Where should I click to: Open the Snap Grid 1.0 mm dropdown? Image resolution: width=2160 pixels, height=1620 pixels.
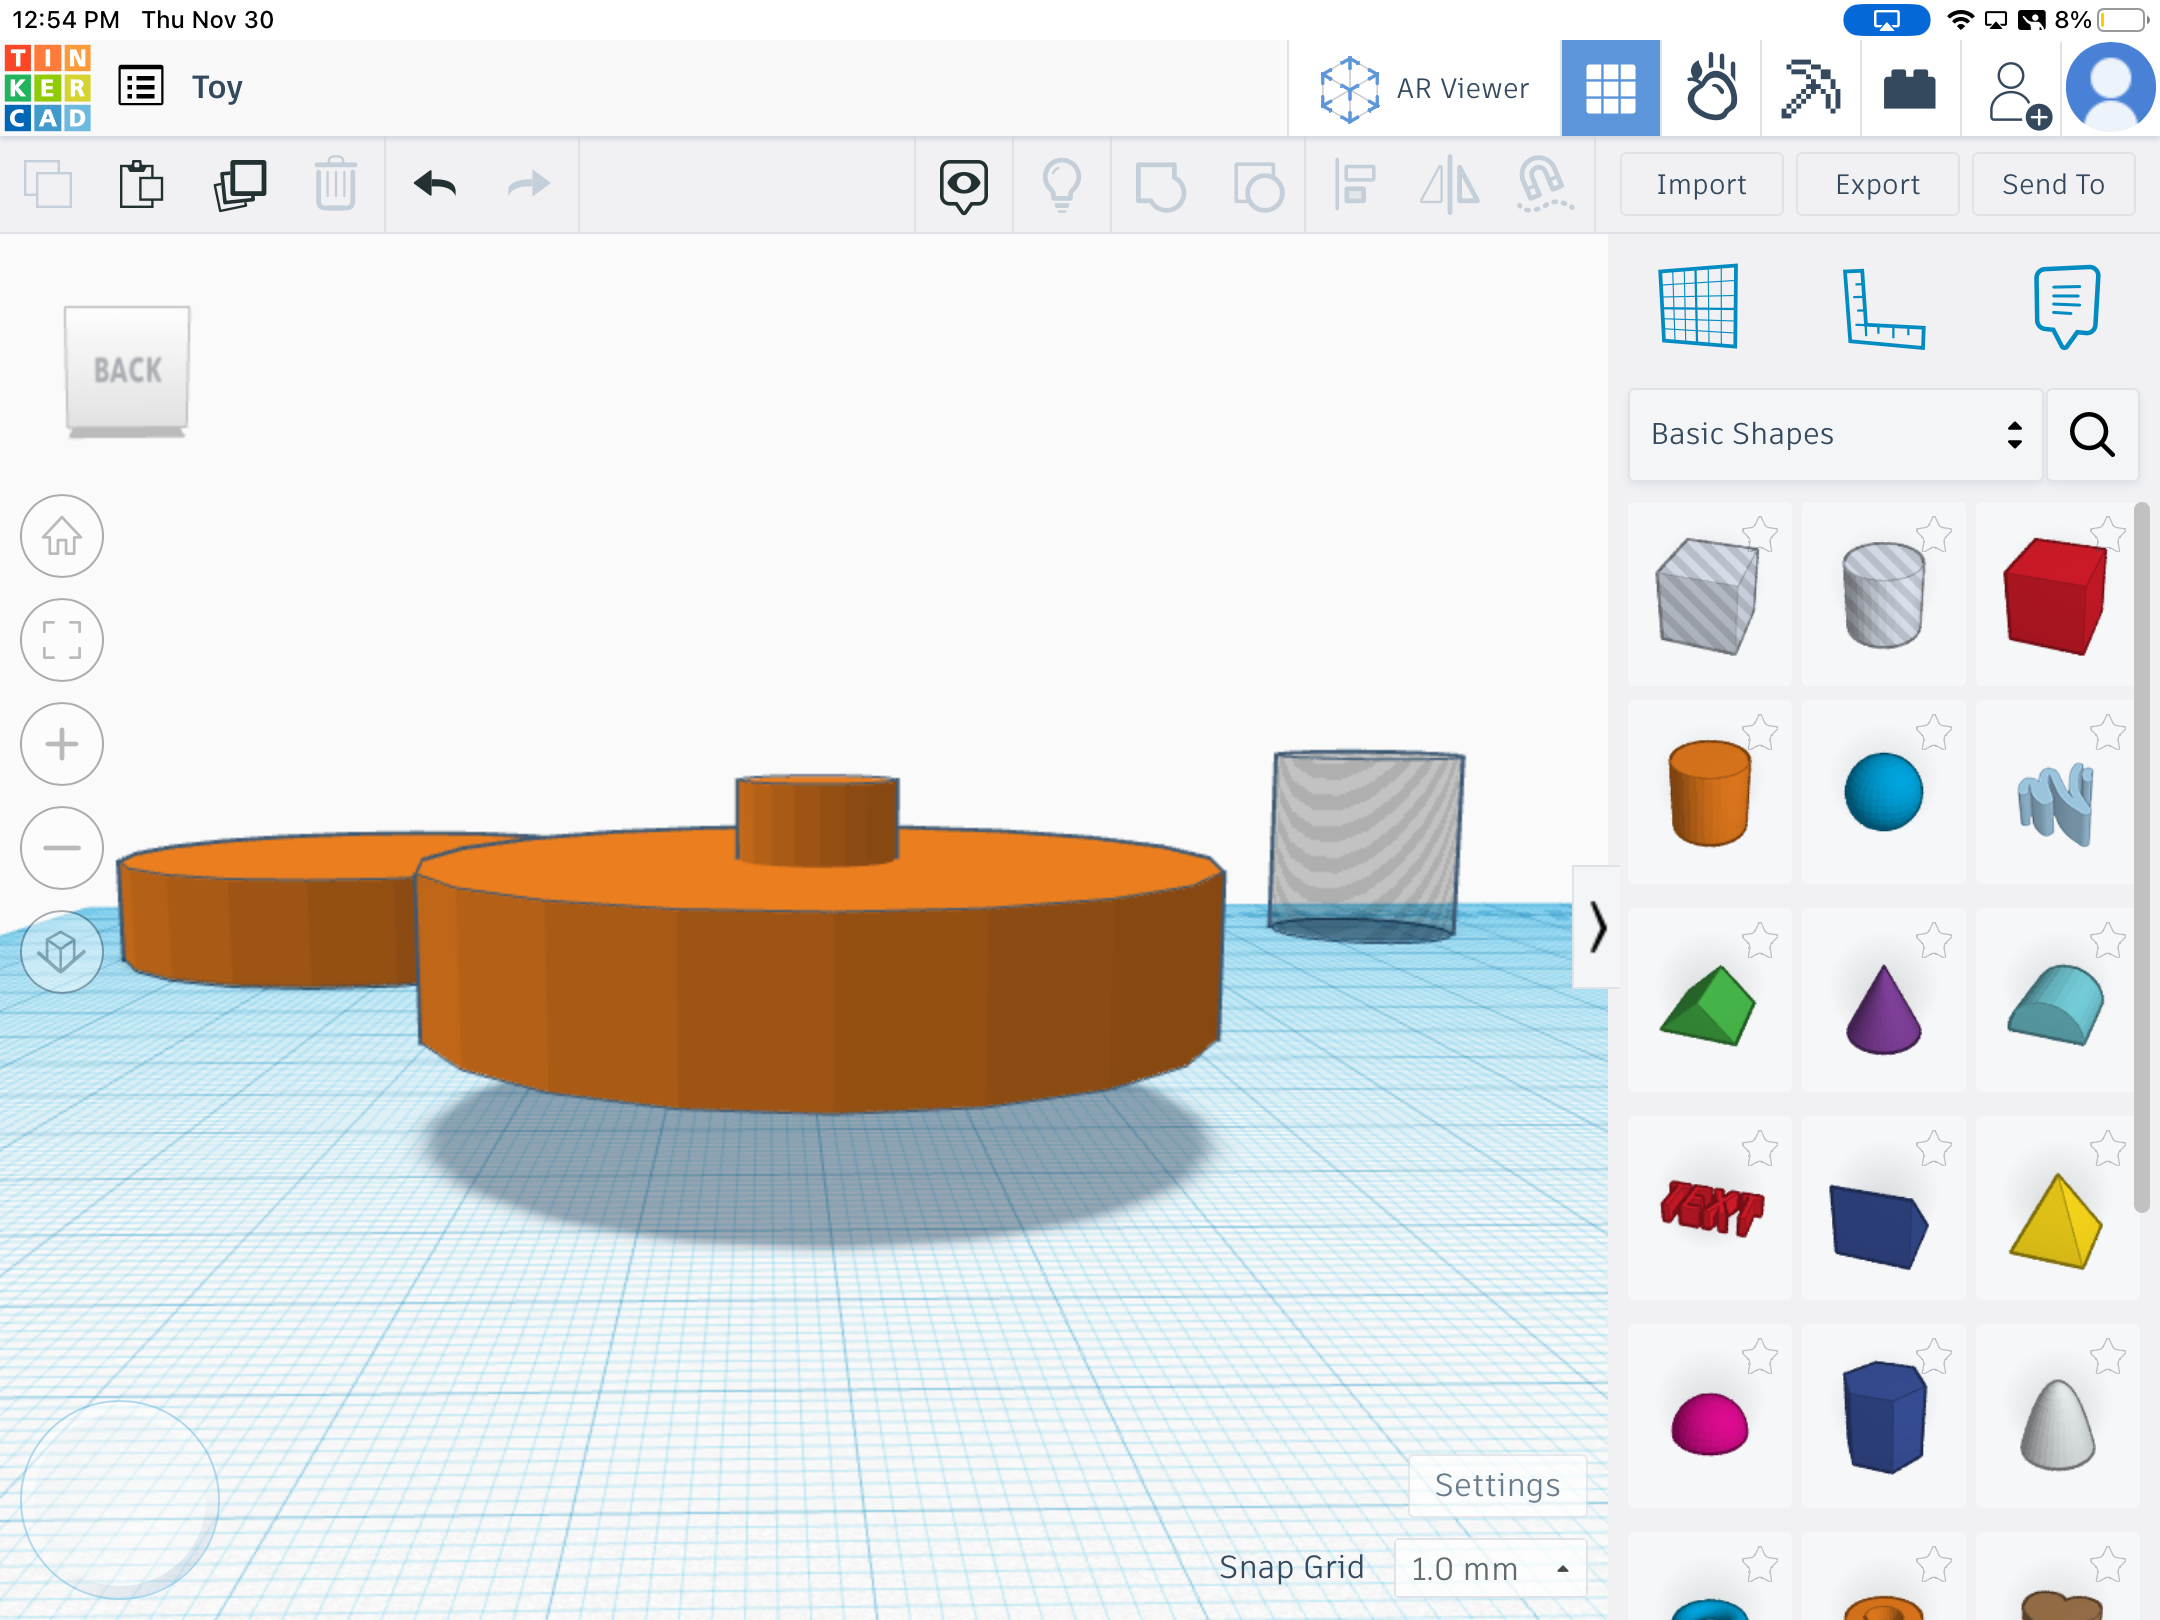pos(1490,1568)
